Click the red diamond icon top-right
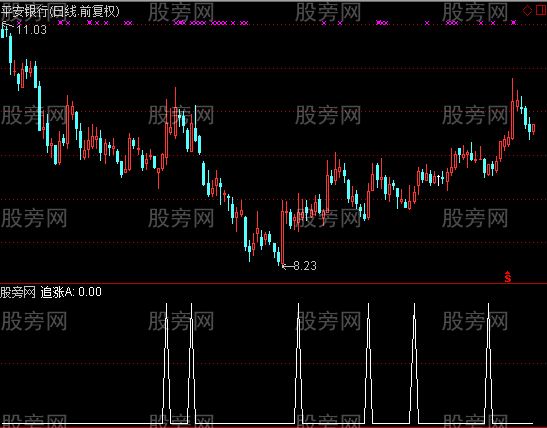Screen dimensions: 547x428 (527, 10)
